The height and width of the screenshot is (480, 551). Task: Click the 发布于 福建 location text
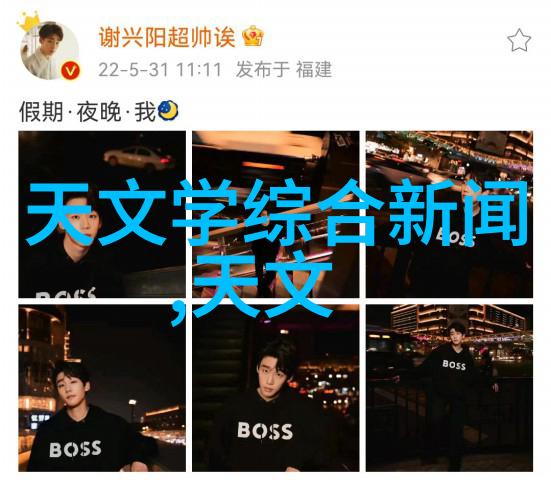click(x=284, y=69)
